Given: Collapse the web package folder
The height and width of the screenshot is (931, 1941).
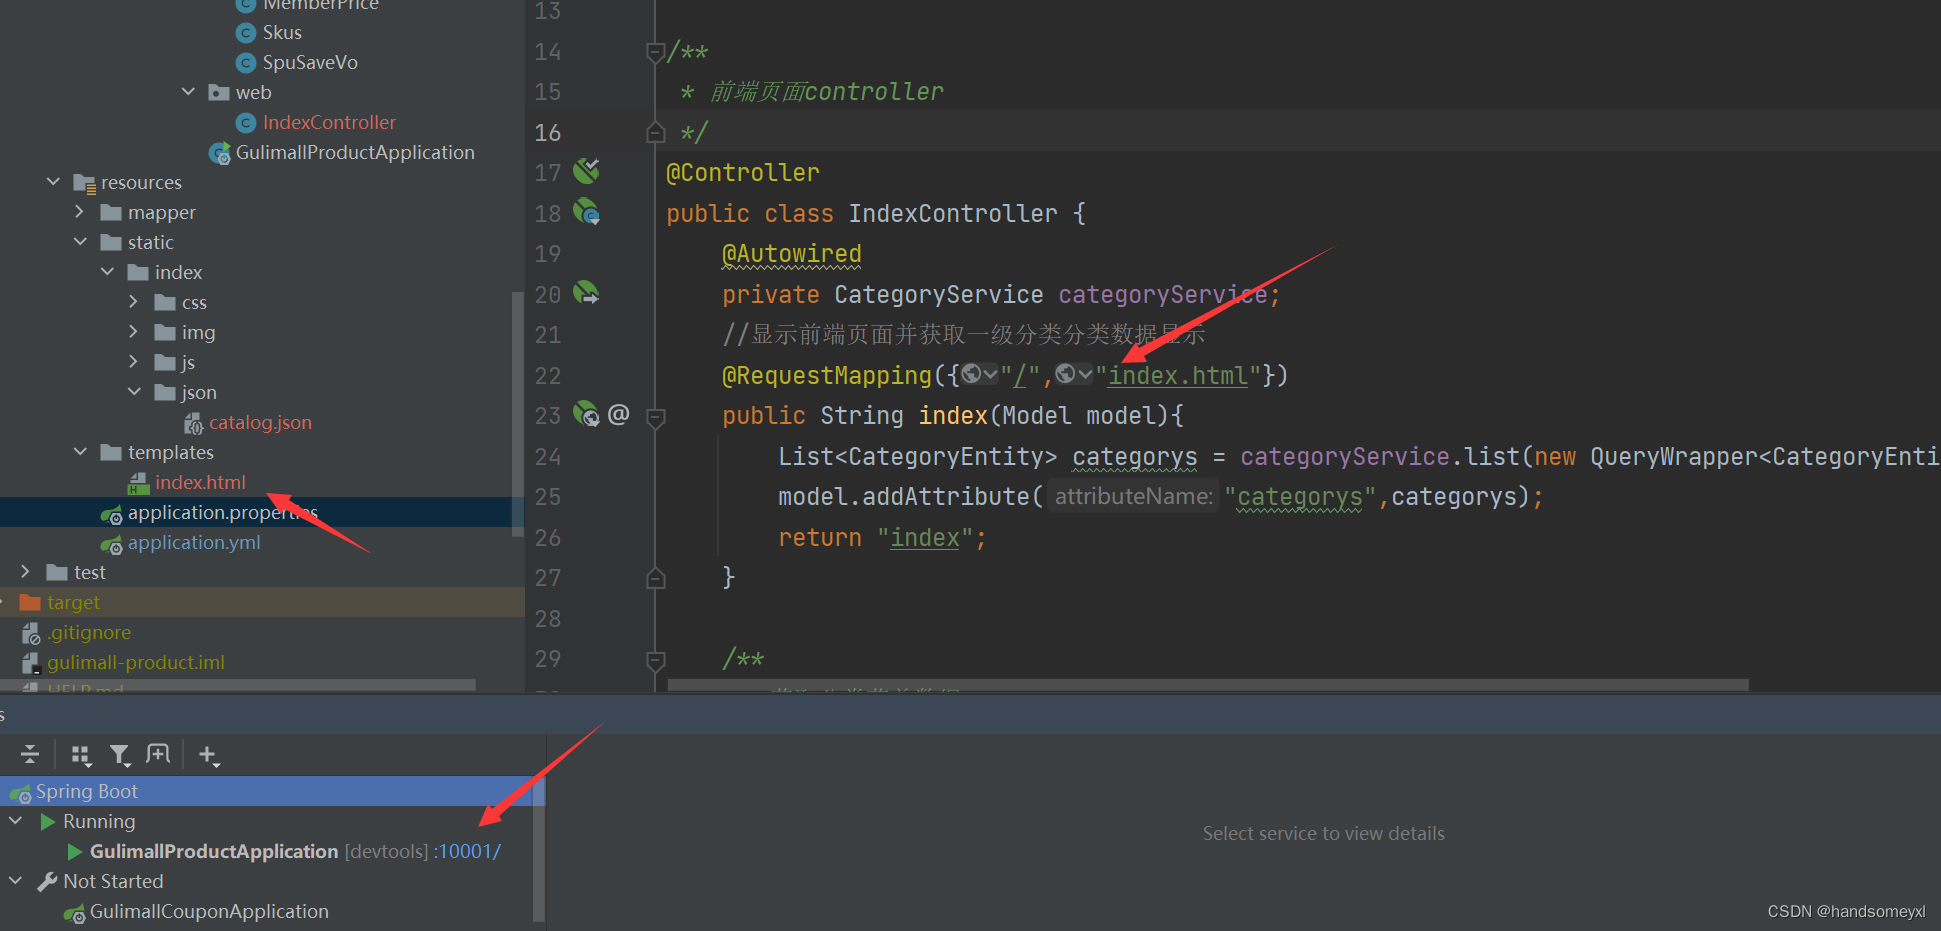Looking at the screenshot, I should coord(189,92).
